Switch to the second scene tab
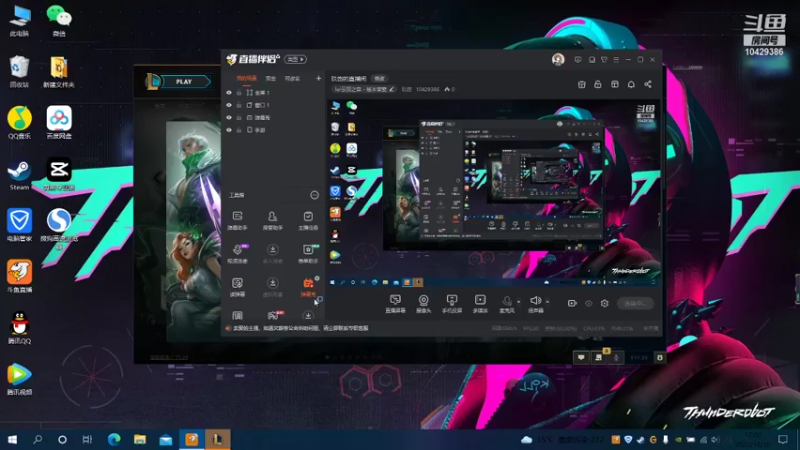This screenshot has width=800, height=450. pyautogui.click(x=270, y=79)
